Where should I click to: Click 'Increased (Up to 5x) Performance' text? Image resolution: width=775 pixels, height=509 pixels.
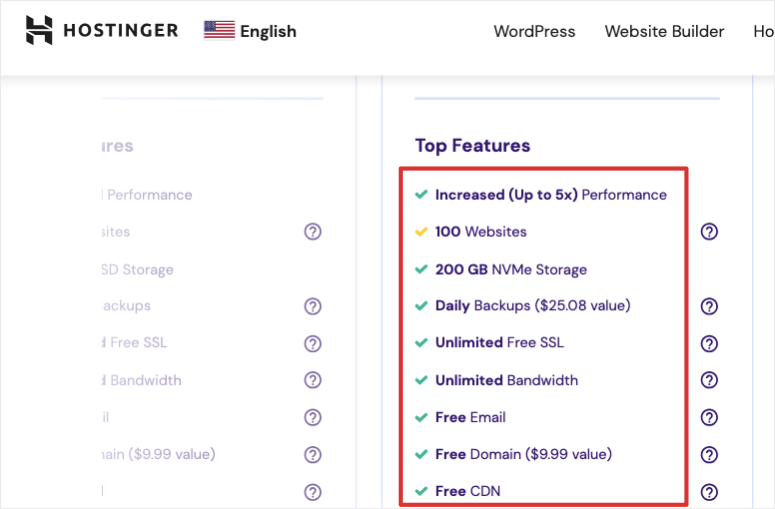pyautogui.click(x=551, y=195)
